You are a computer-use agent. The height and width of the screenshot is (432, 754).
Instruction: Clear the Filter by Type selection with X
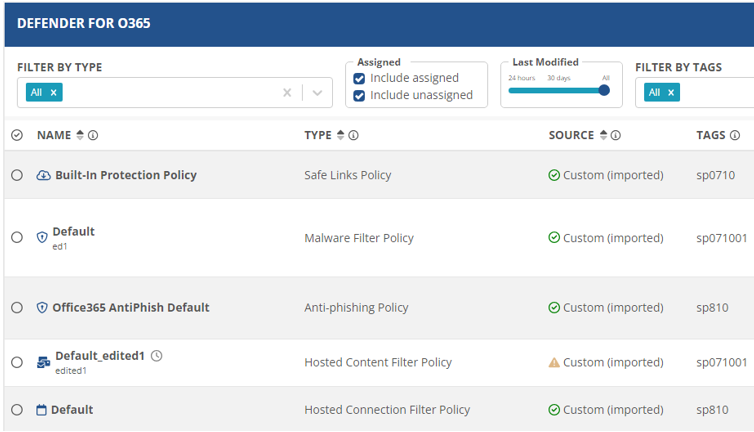pyautogui.click(x=287, y=92)
